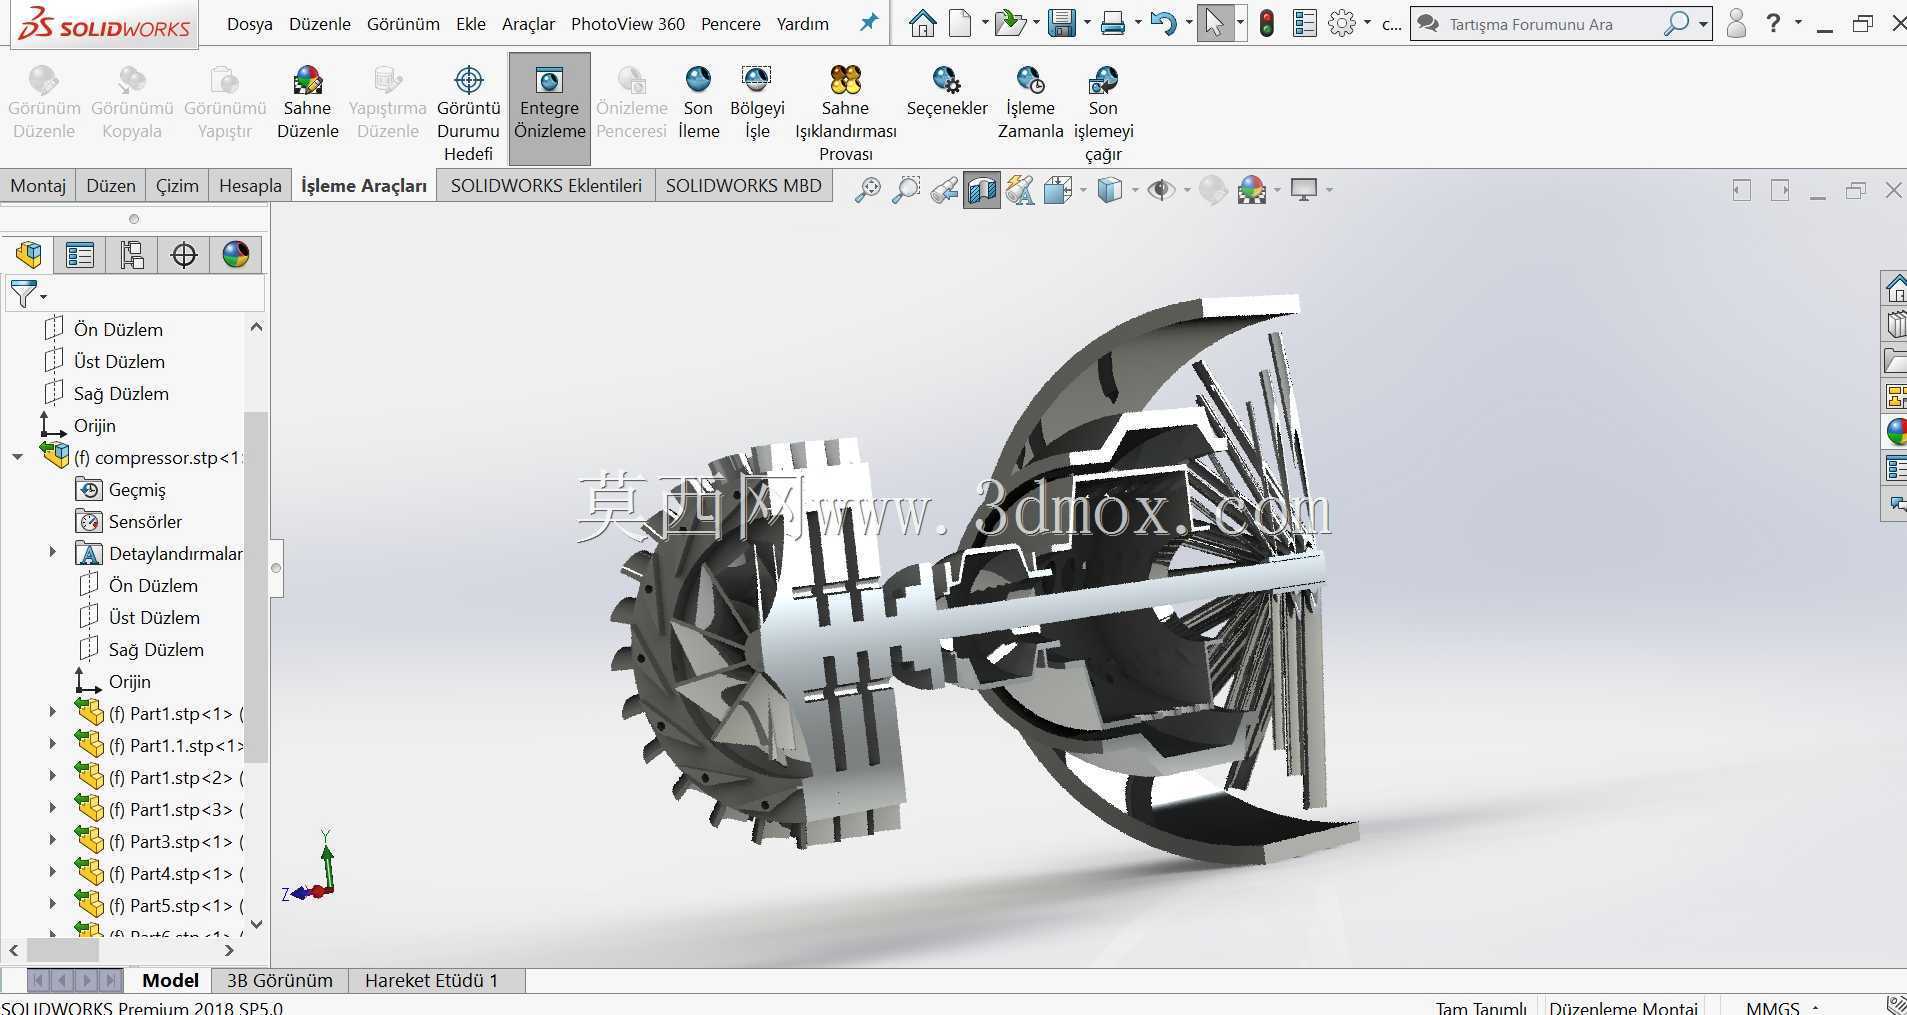1907x1015 pixels.
Task: Open the Yardım menu
Action: 802,24
